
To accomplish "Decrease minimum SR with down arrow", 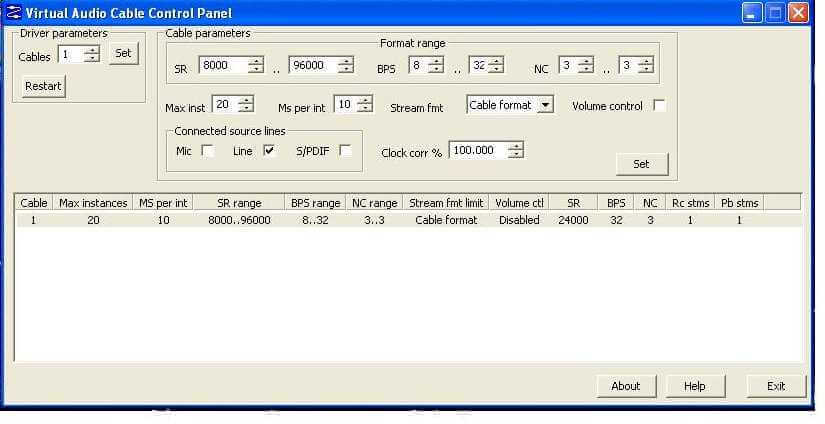I will coord(256,69).
